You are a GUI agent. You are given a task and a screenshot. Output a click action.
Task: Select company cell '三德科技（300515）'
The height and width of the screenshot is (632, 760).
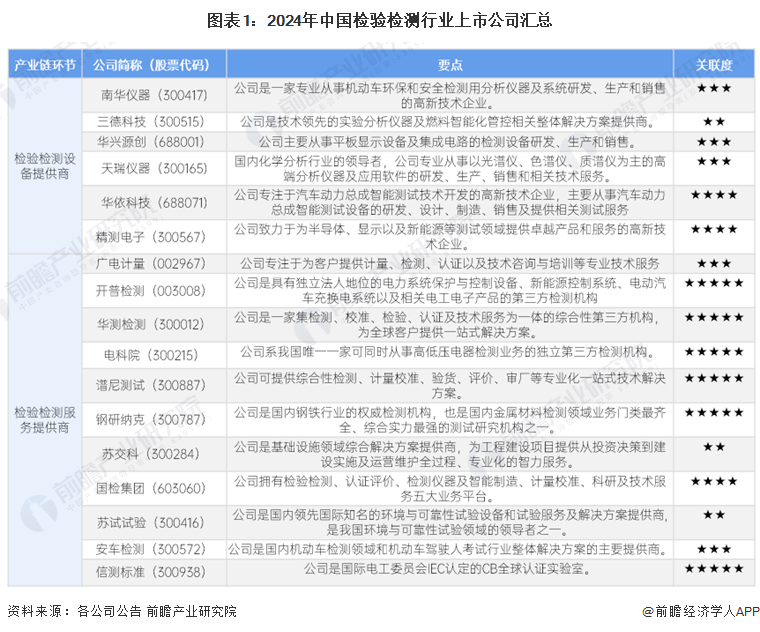click(154, 122)
